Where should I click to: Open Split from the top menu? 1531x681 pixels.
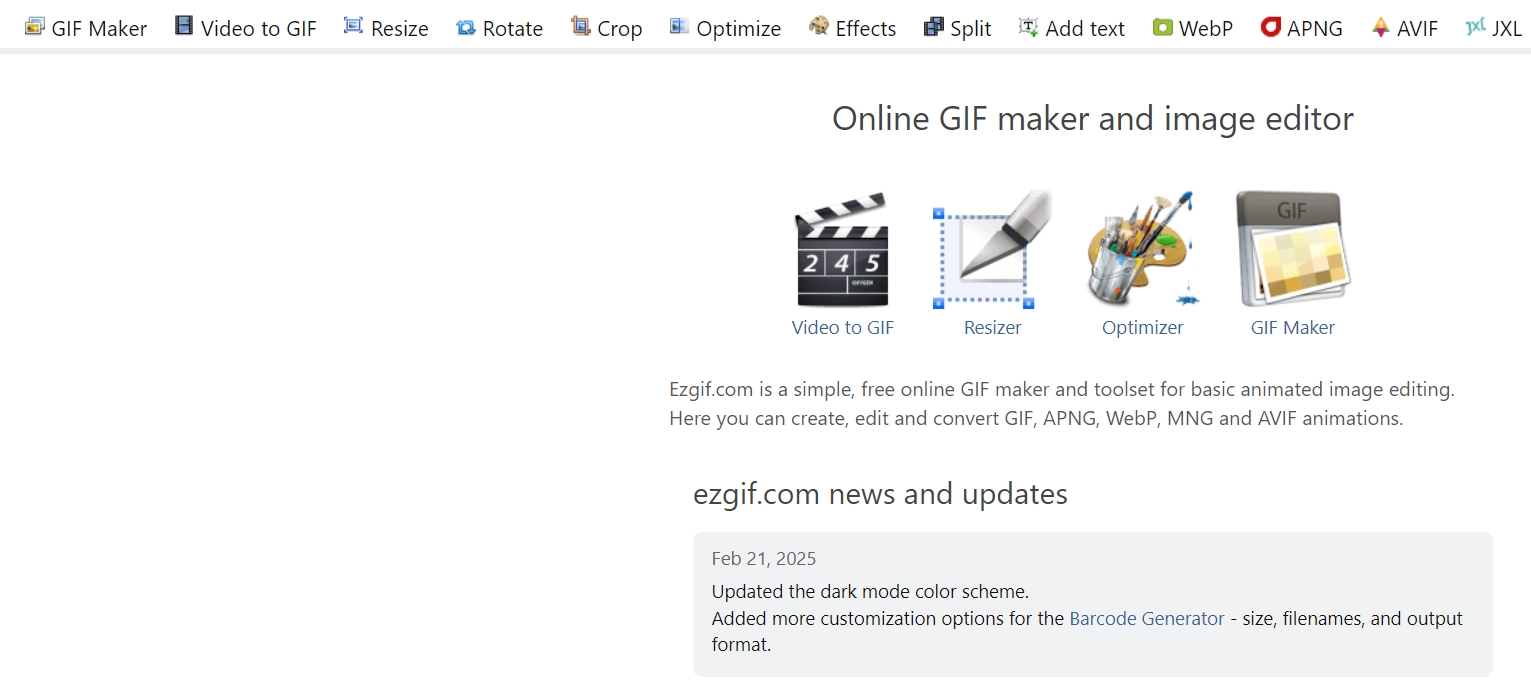point(971,29)
